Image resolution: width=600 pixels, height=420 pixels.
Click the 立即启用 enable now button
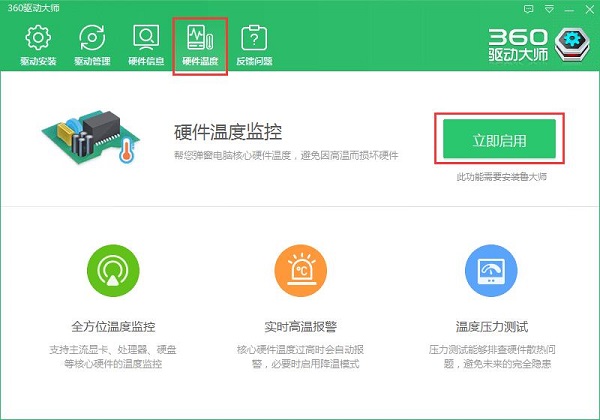click(x=499, y=138)
